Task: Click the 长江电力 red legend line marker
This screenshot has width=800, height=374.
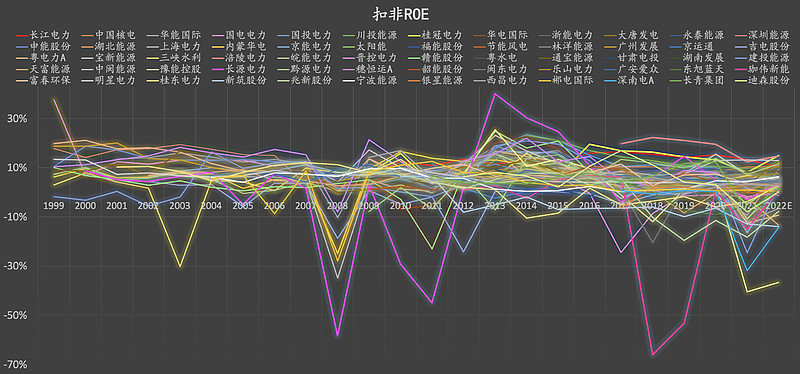Action: [22, 35]
